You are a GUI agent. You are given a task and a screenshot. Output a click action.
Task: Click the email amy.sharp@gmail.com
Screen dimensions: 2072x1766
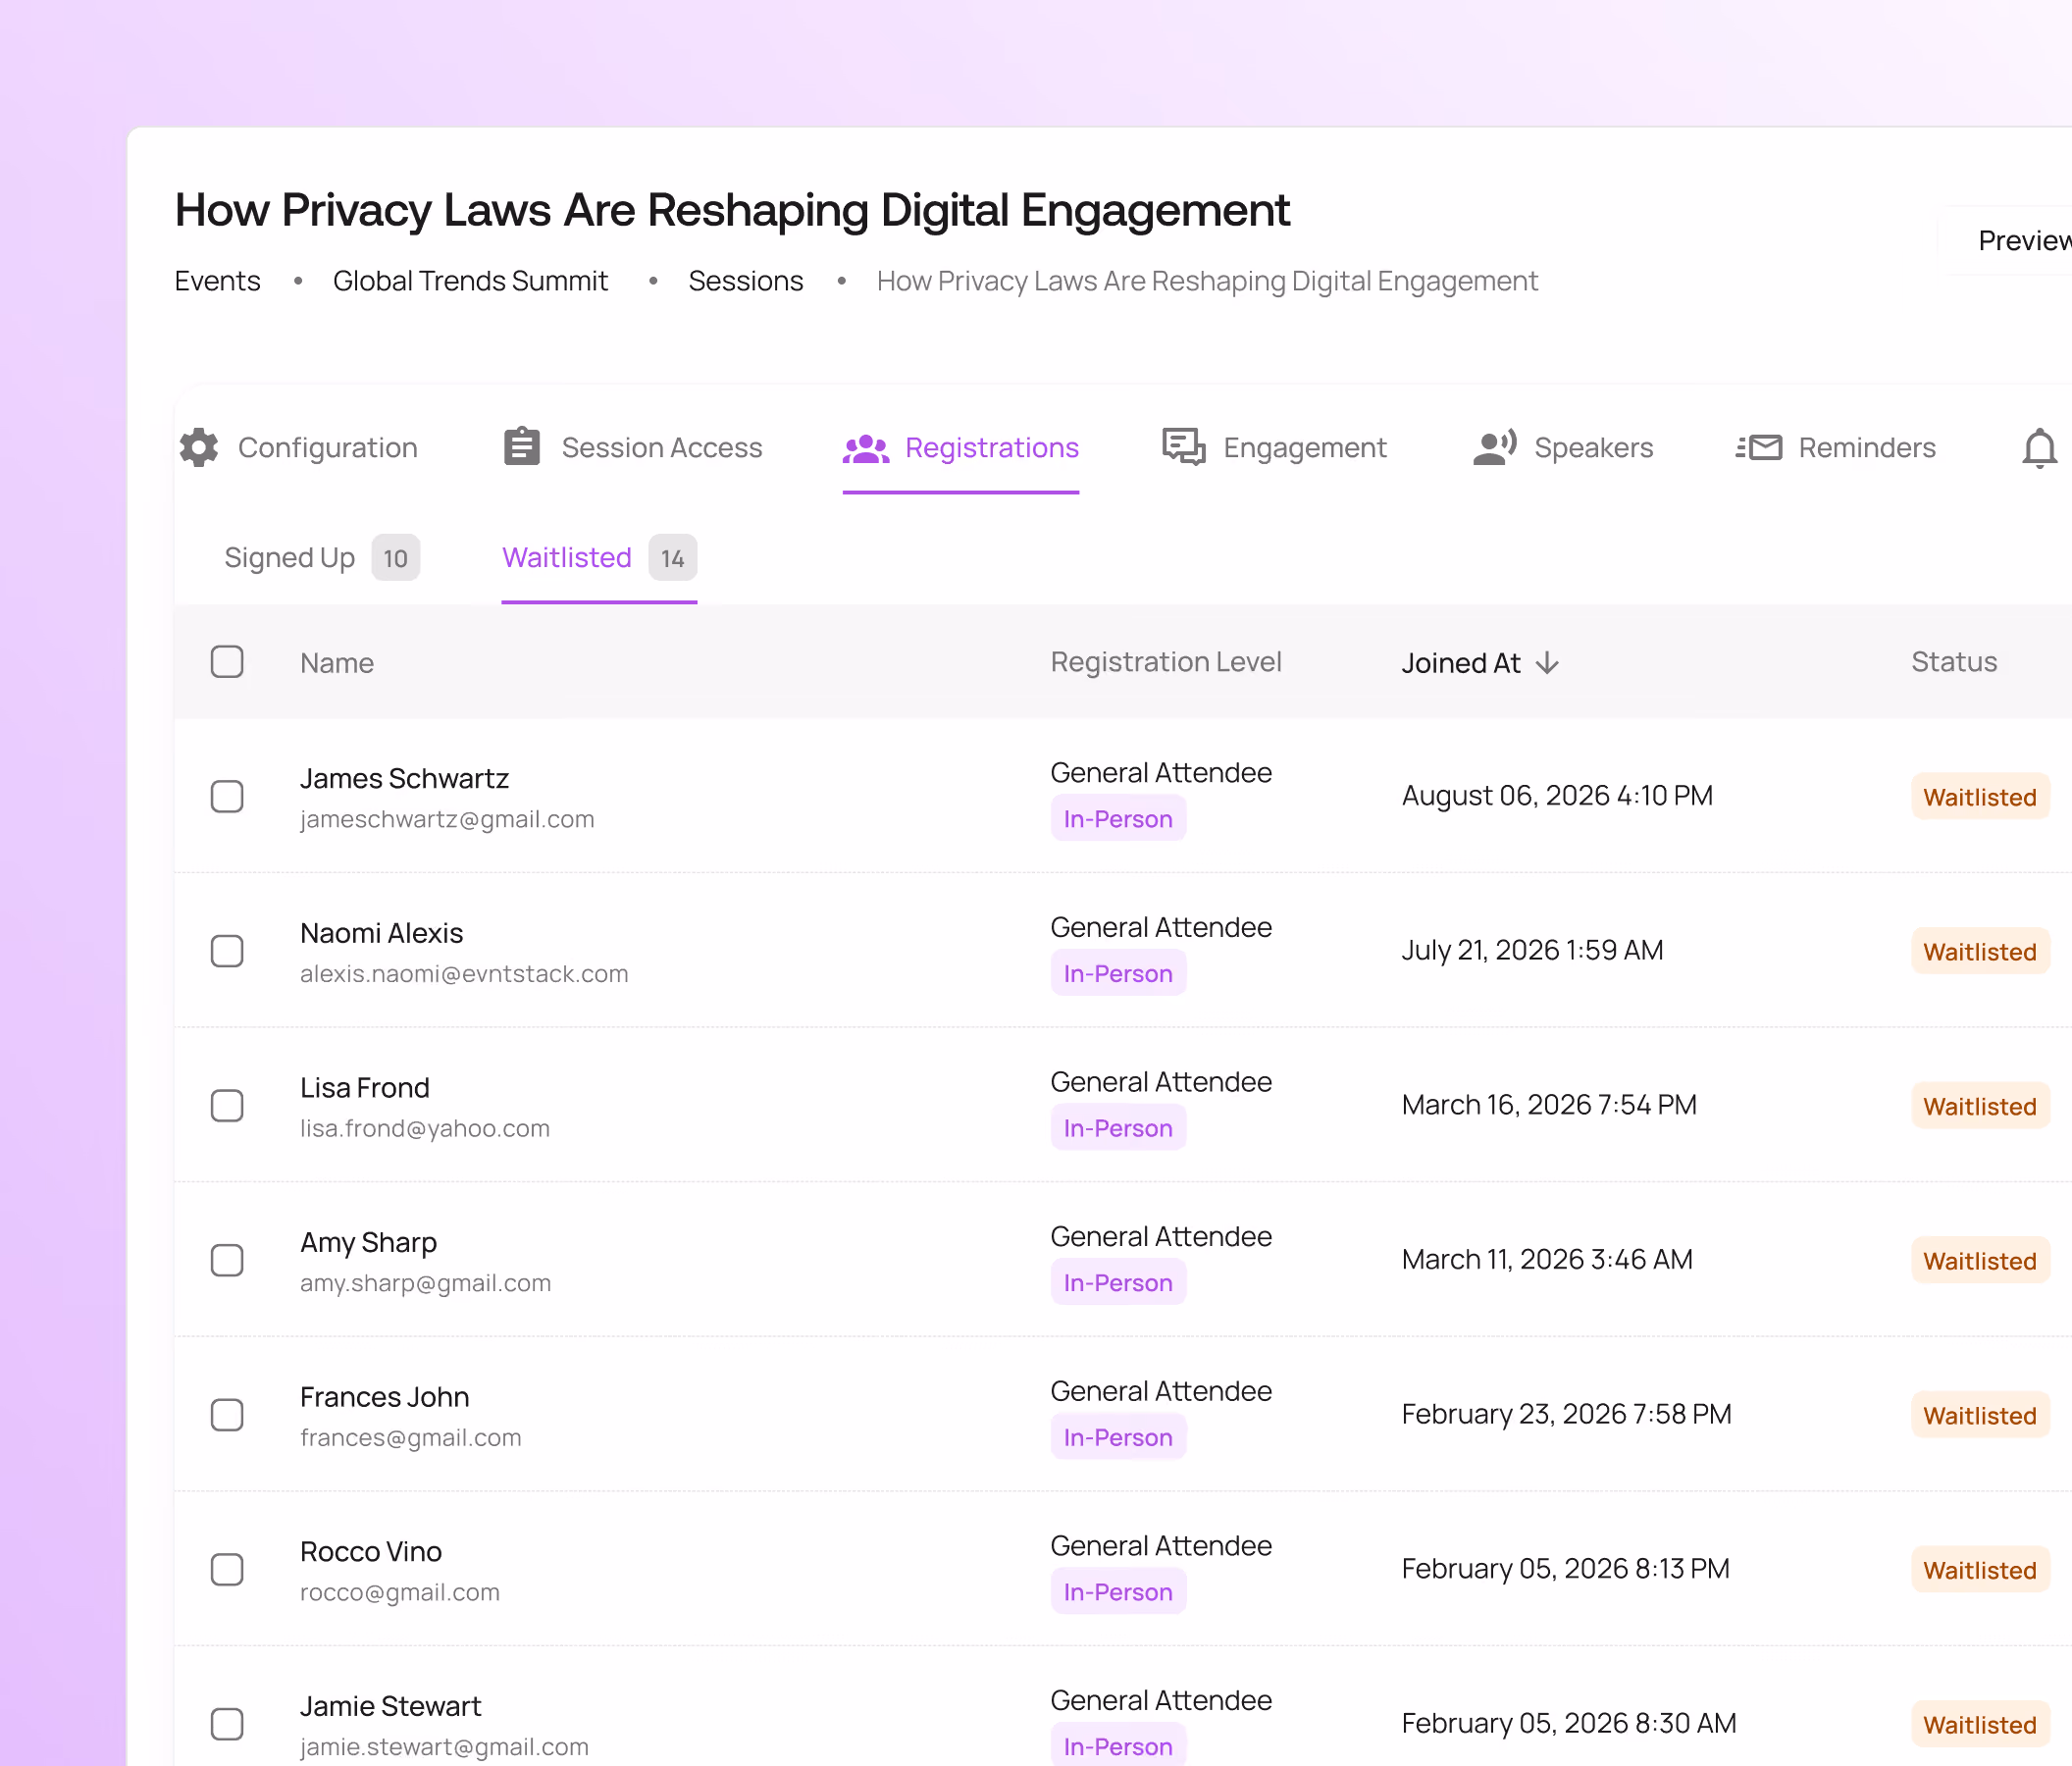(x=425, y=1283)
